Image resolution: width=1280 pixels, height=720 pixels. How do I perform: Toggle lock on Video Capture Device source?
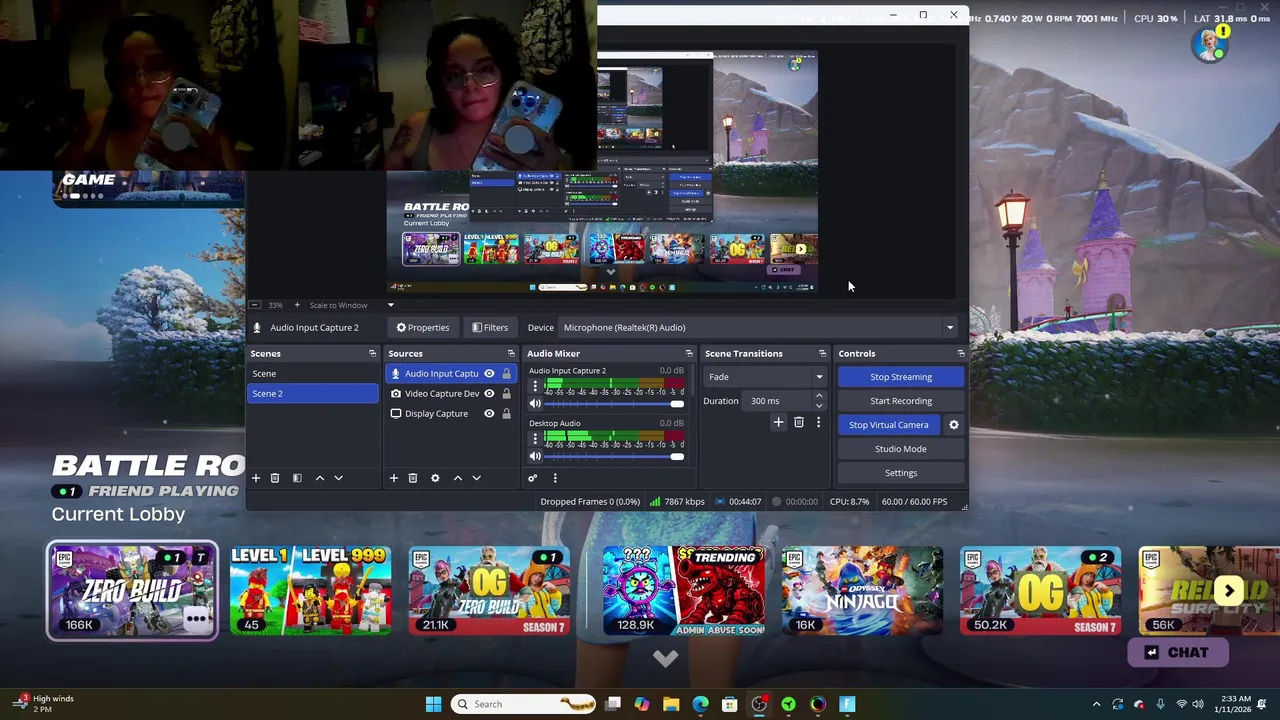[507, 394]
